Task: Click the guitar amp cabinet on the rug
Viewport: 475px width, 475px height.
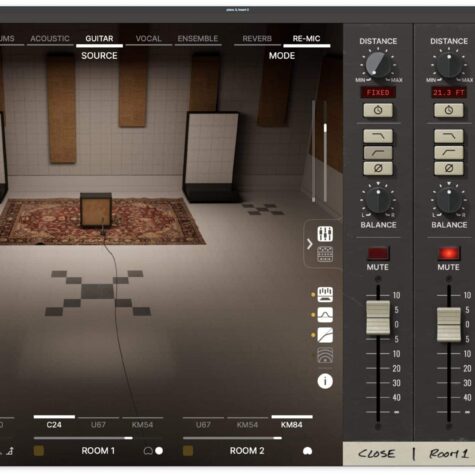Action: [96, 210]
